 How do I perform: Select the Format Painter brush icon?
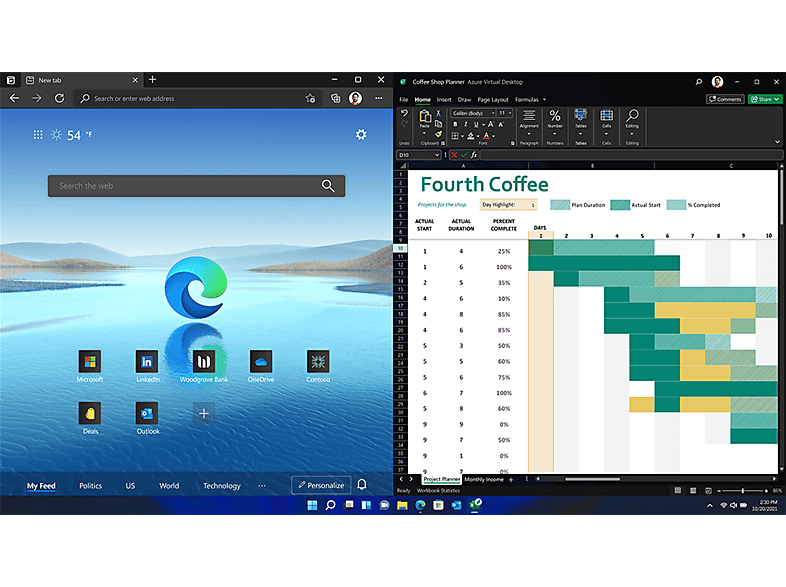pyautogui.click(x=438, y=134)
